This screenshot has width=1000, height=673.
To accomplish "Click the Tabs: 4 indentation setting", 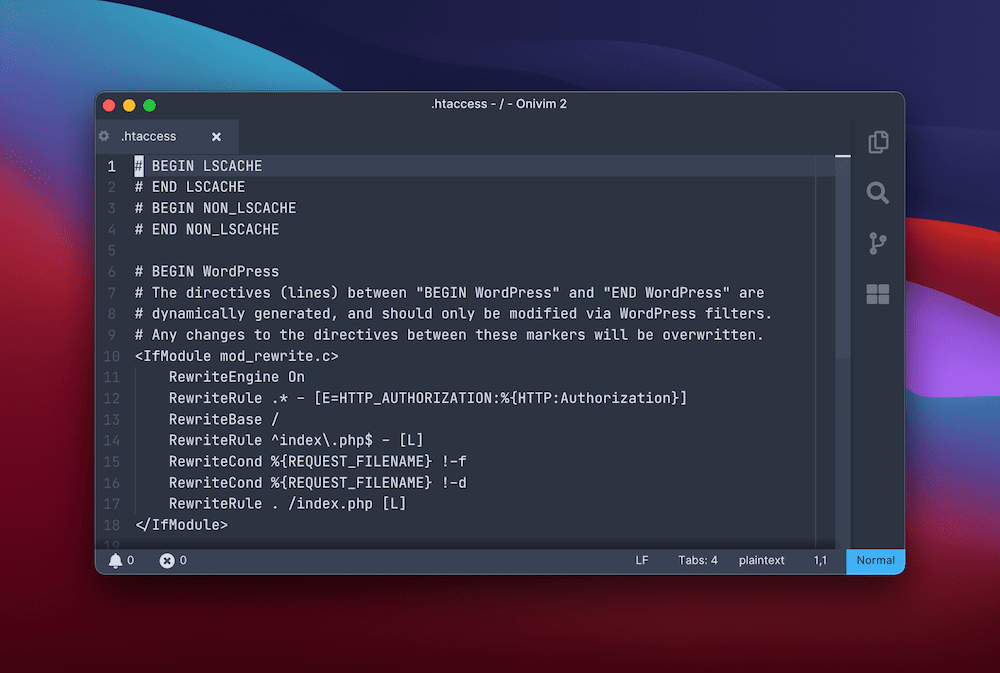I will (x=697, y=560).
